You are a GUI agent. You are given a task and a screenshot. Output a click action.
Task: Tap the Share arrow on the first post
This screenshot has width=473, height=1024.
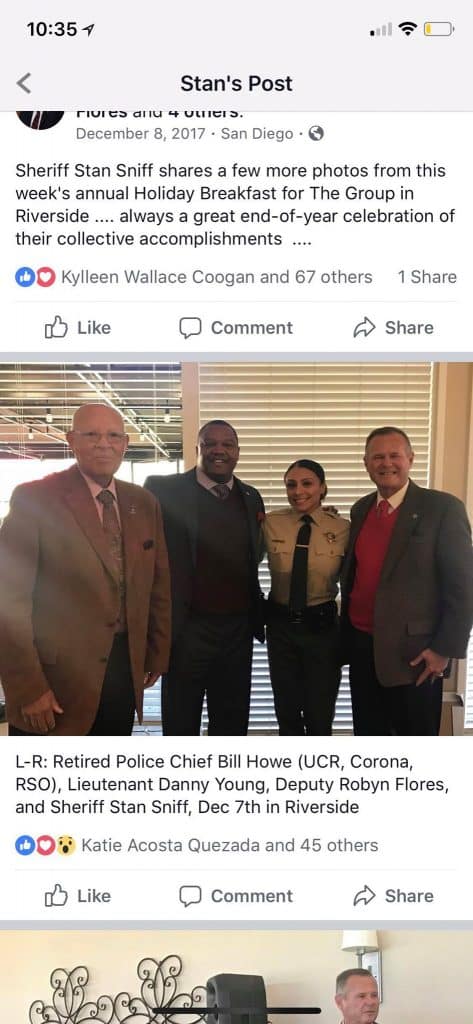(x=393, y=328)
